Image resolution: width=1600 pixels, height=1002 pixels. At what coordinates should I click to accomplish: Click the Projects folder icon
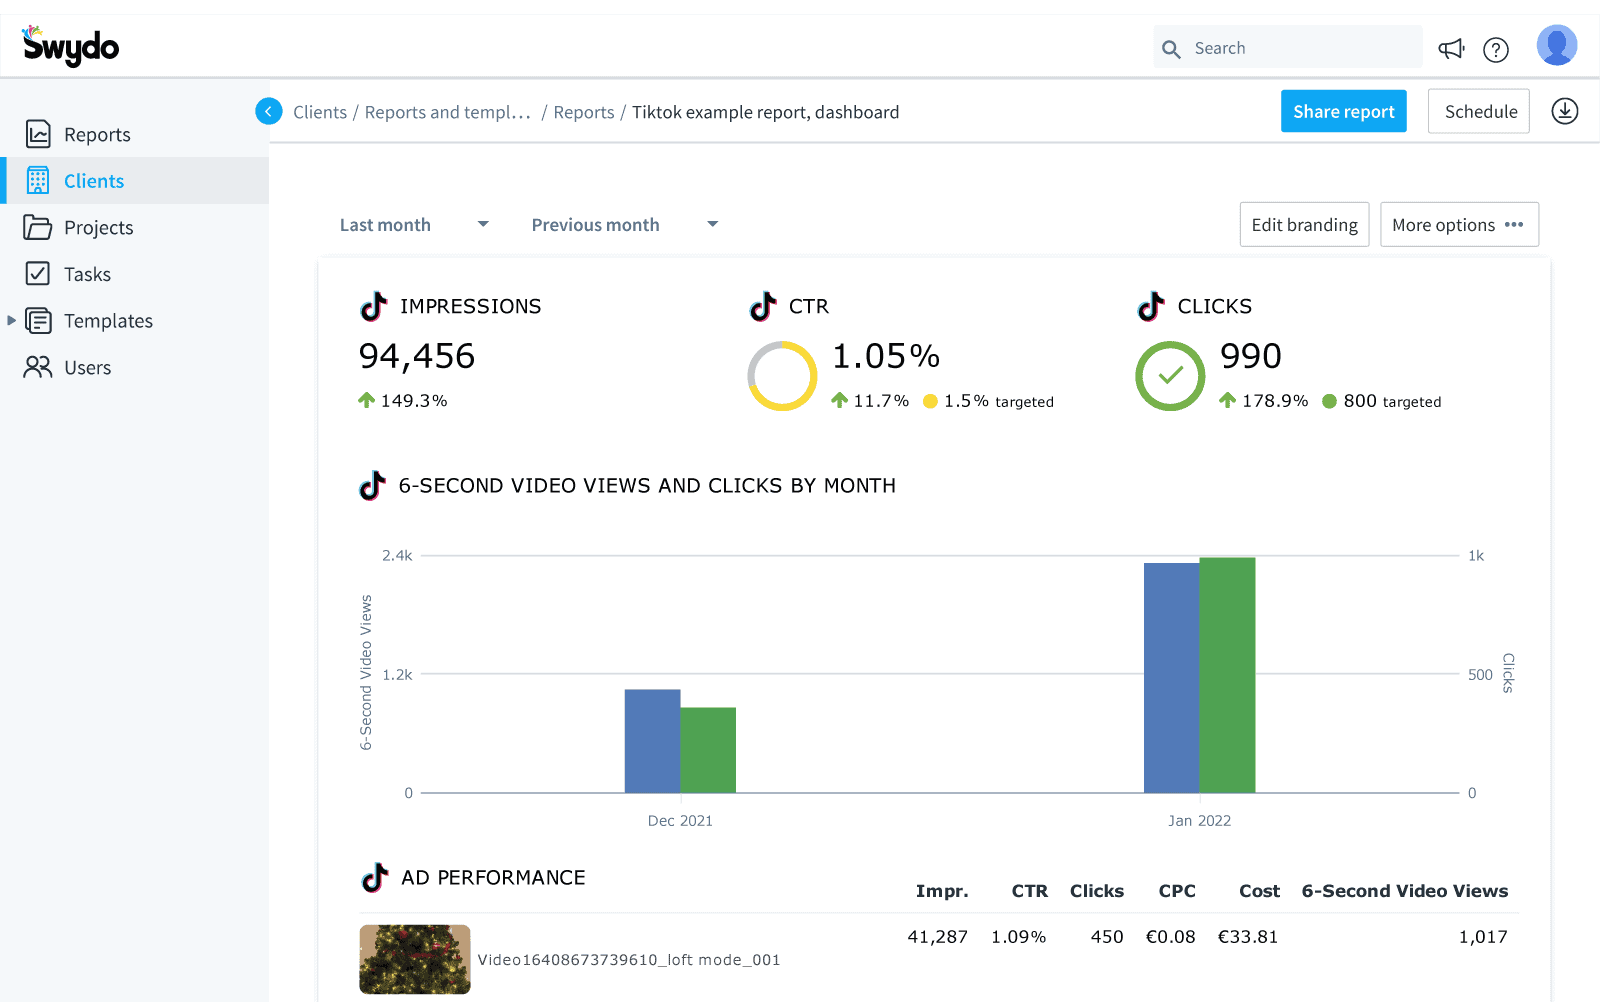tap(38, 227)
